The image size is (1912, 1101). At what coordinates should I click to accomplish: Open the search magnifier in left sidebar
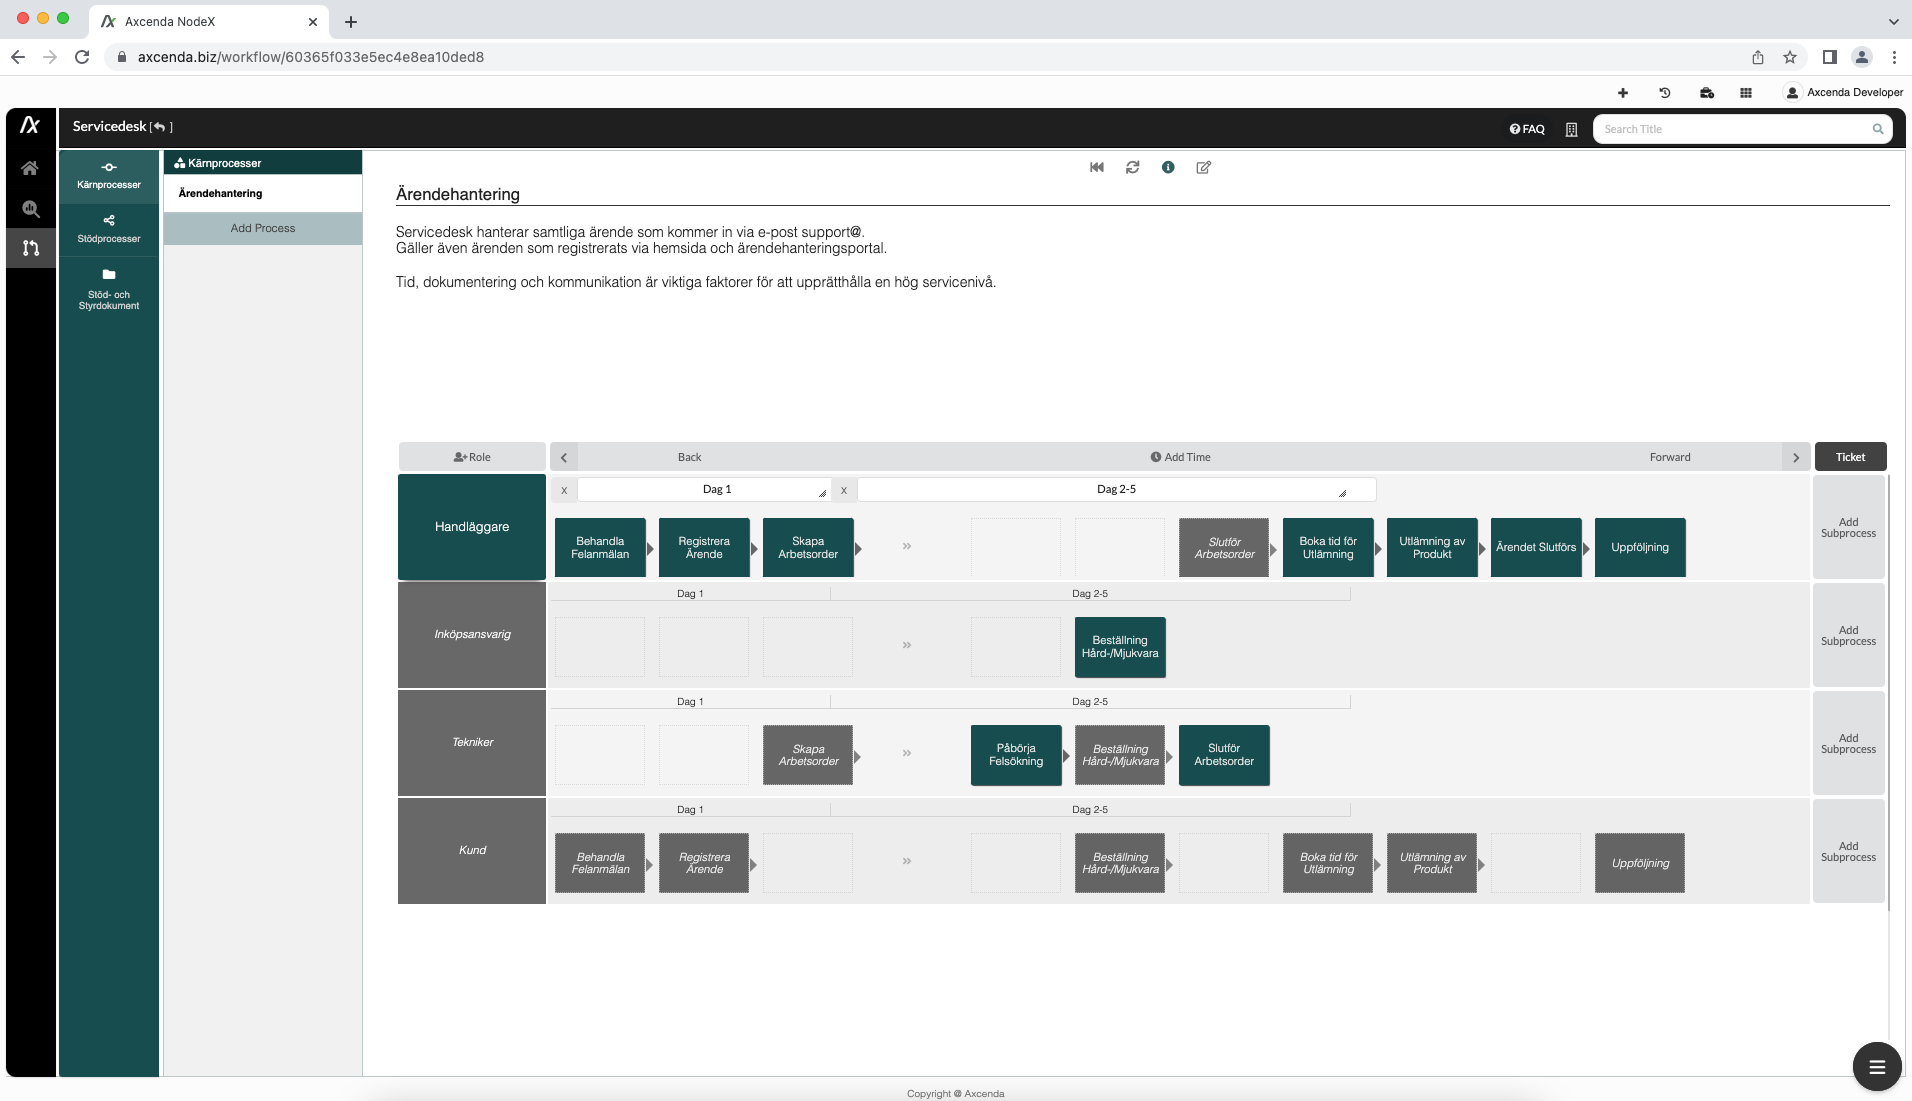coord(30,209)
